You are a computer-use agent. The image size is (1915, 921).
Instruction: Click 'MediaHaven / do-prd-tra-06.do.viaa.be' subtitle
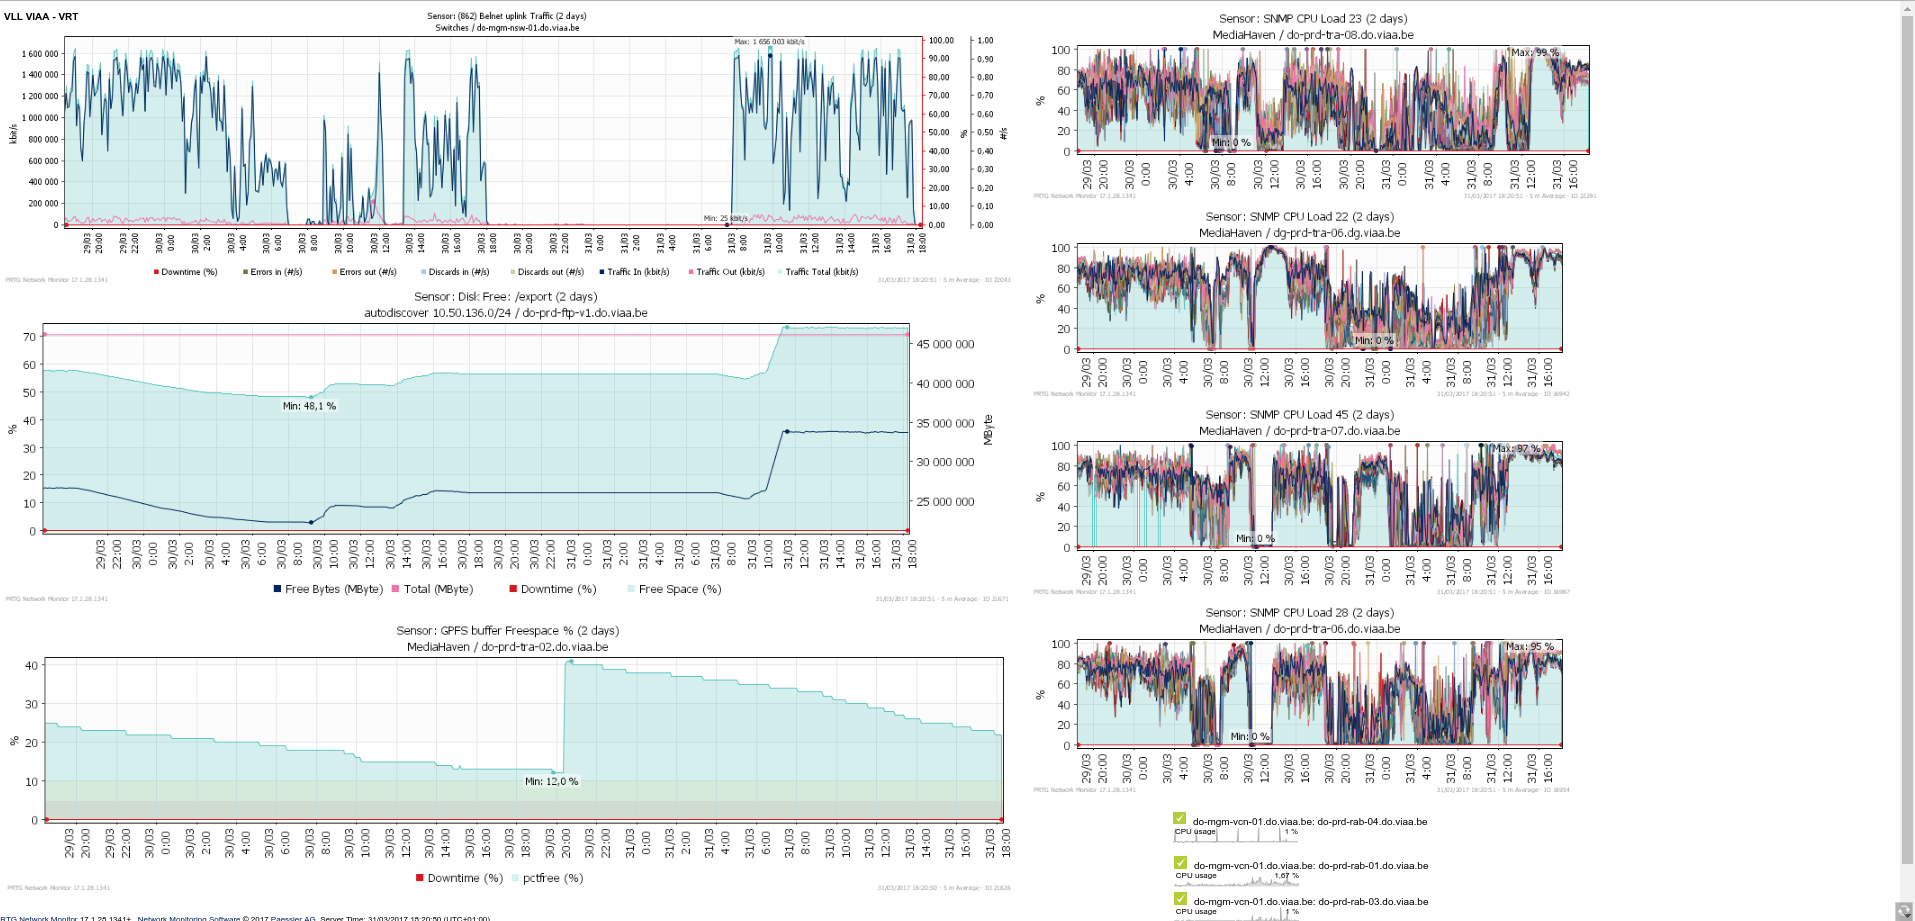[1300, 629]
